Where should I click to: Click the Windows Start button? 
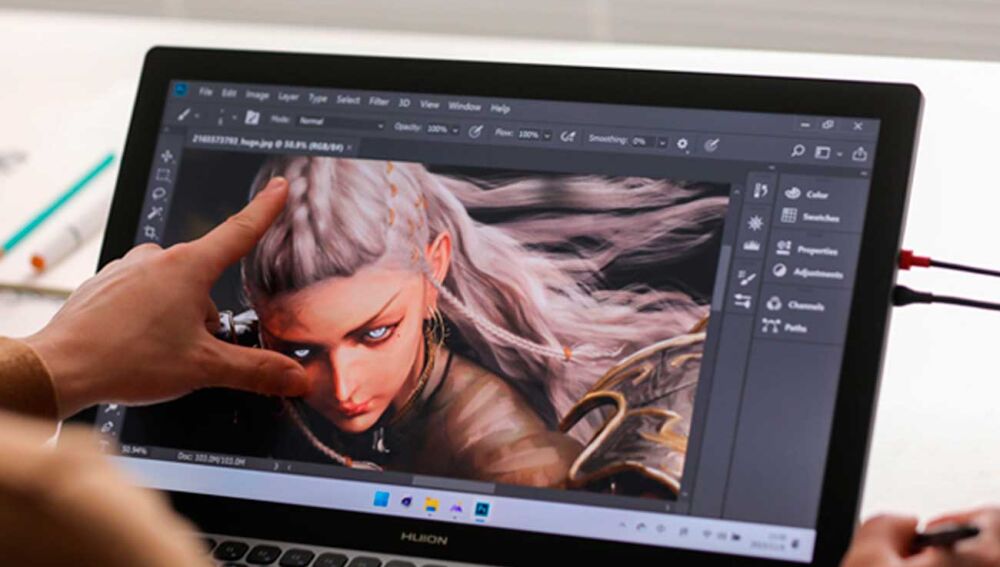(x=381, y=499)
